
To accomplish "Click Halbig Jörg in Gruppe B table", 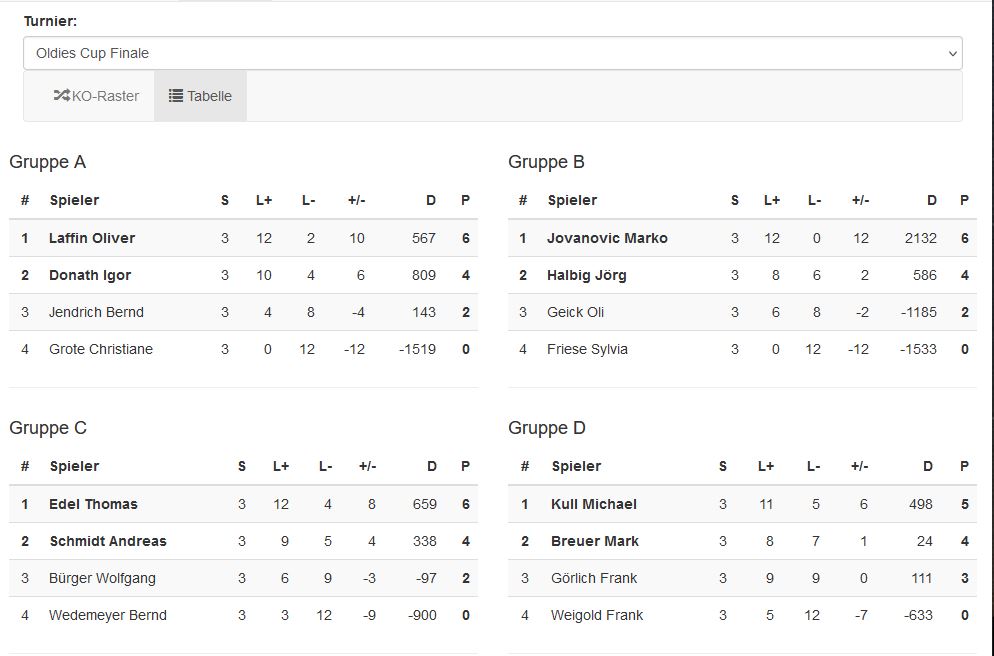I will click(587, 275).
